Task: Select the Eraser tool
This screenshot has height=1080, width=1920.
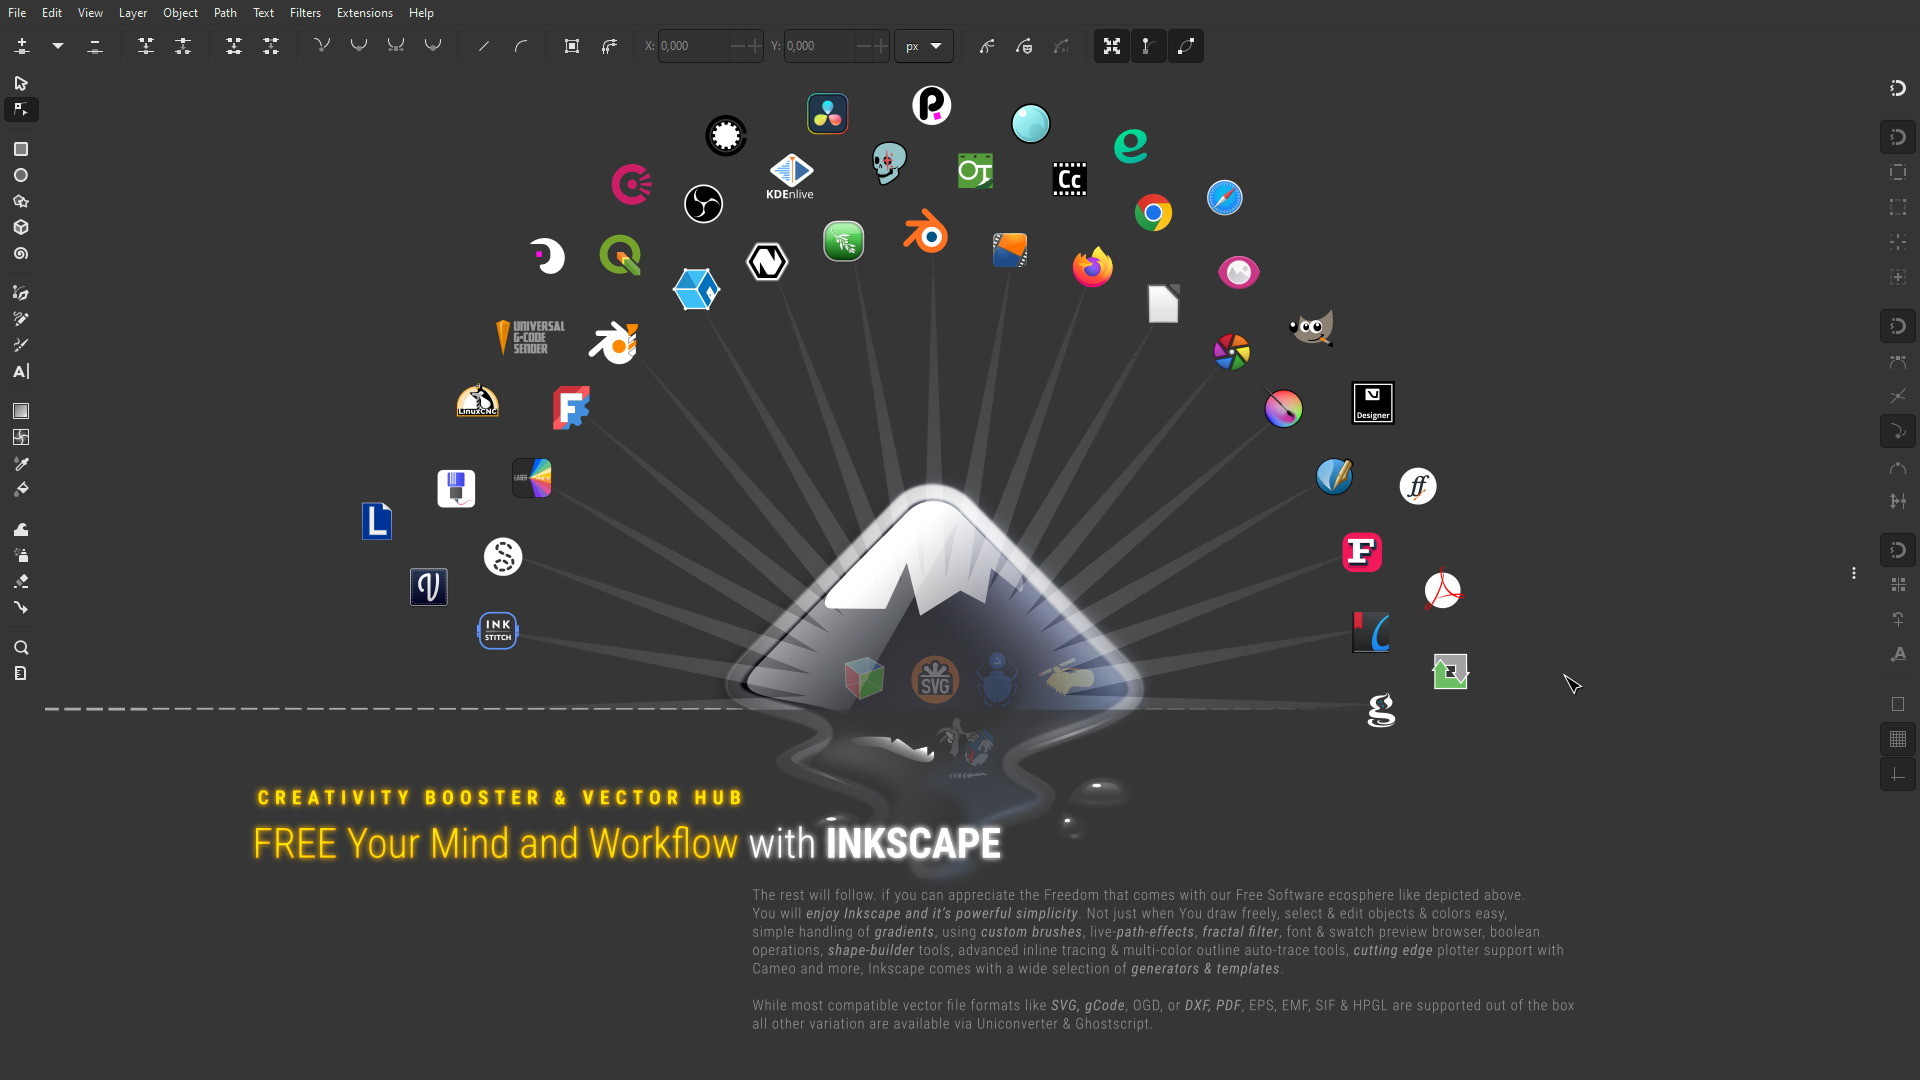Action: 21,581
